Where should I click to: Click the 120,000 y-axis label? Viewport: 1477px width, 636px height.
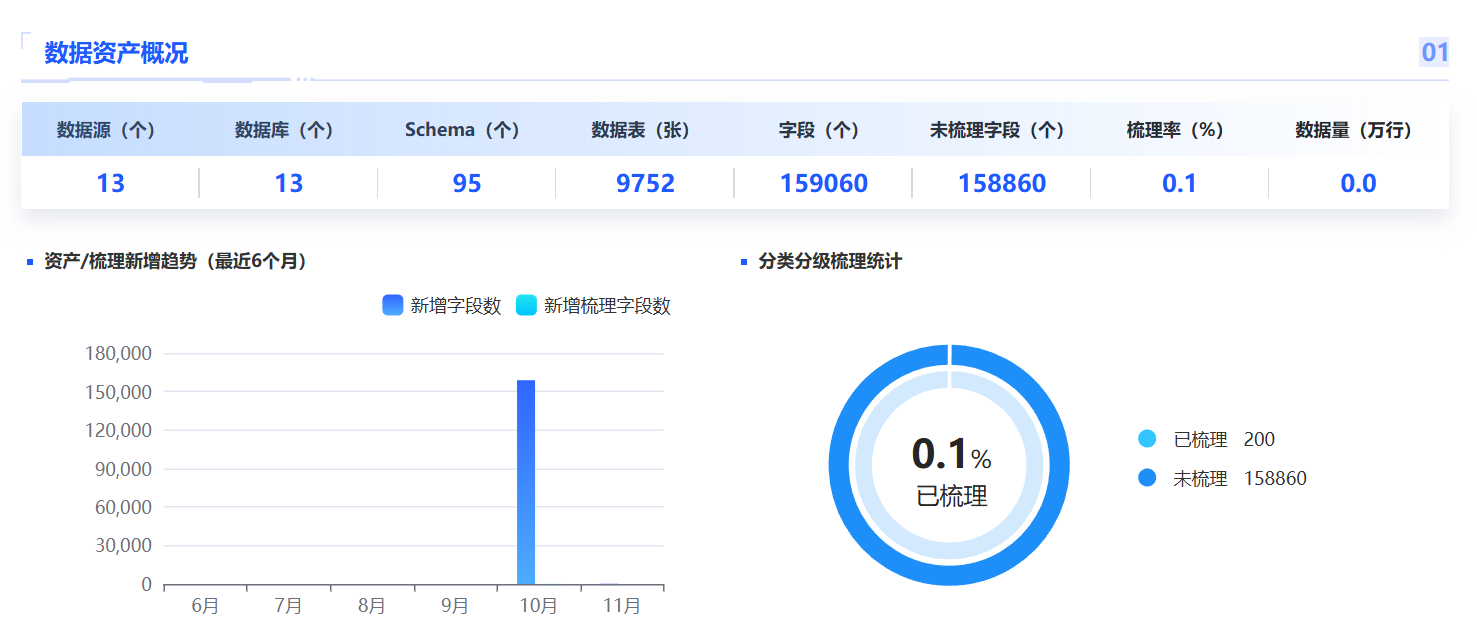(x=120, y=431)
